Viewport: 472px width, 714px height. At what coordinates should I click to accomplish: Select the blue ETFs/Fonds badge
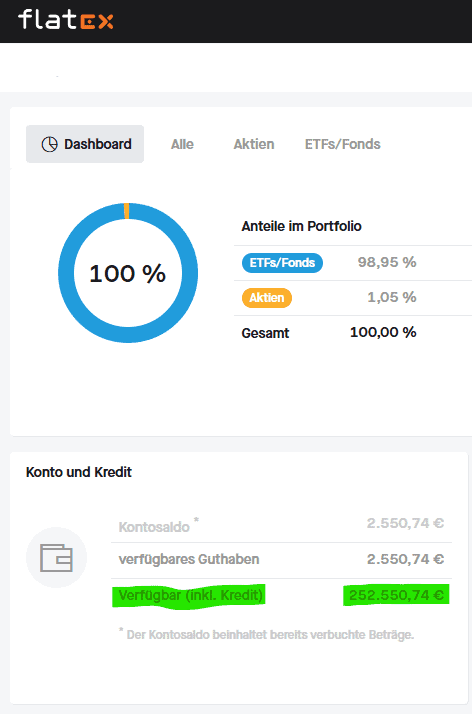point(282,263)
